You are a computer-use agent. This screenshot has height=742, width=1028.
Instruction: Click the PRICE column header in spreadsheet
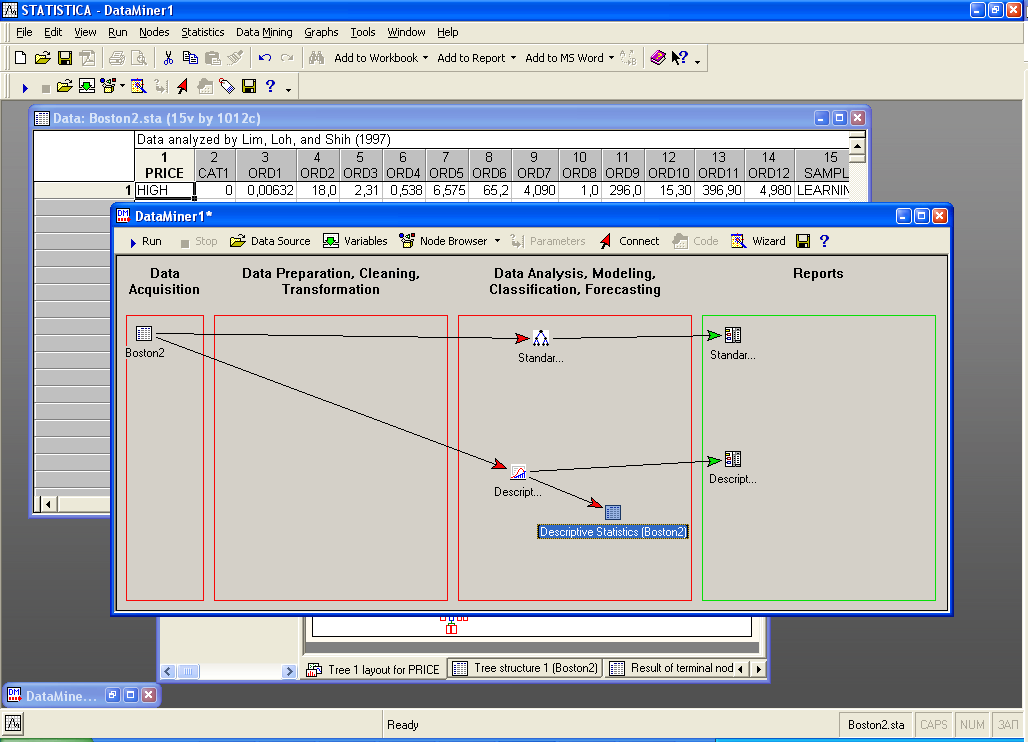pyautogui.click(x=164, y=165)
